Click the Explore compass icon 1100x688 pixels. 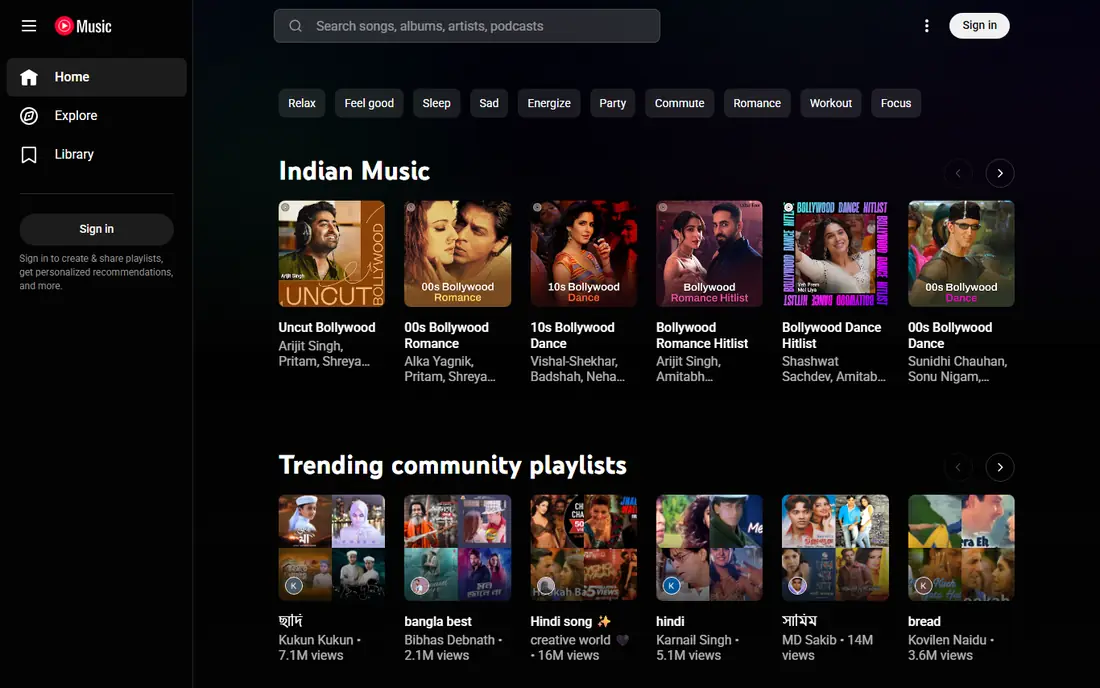point(29,116)
